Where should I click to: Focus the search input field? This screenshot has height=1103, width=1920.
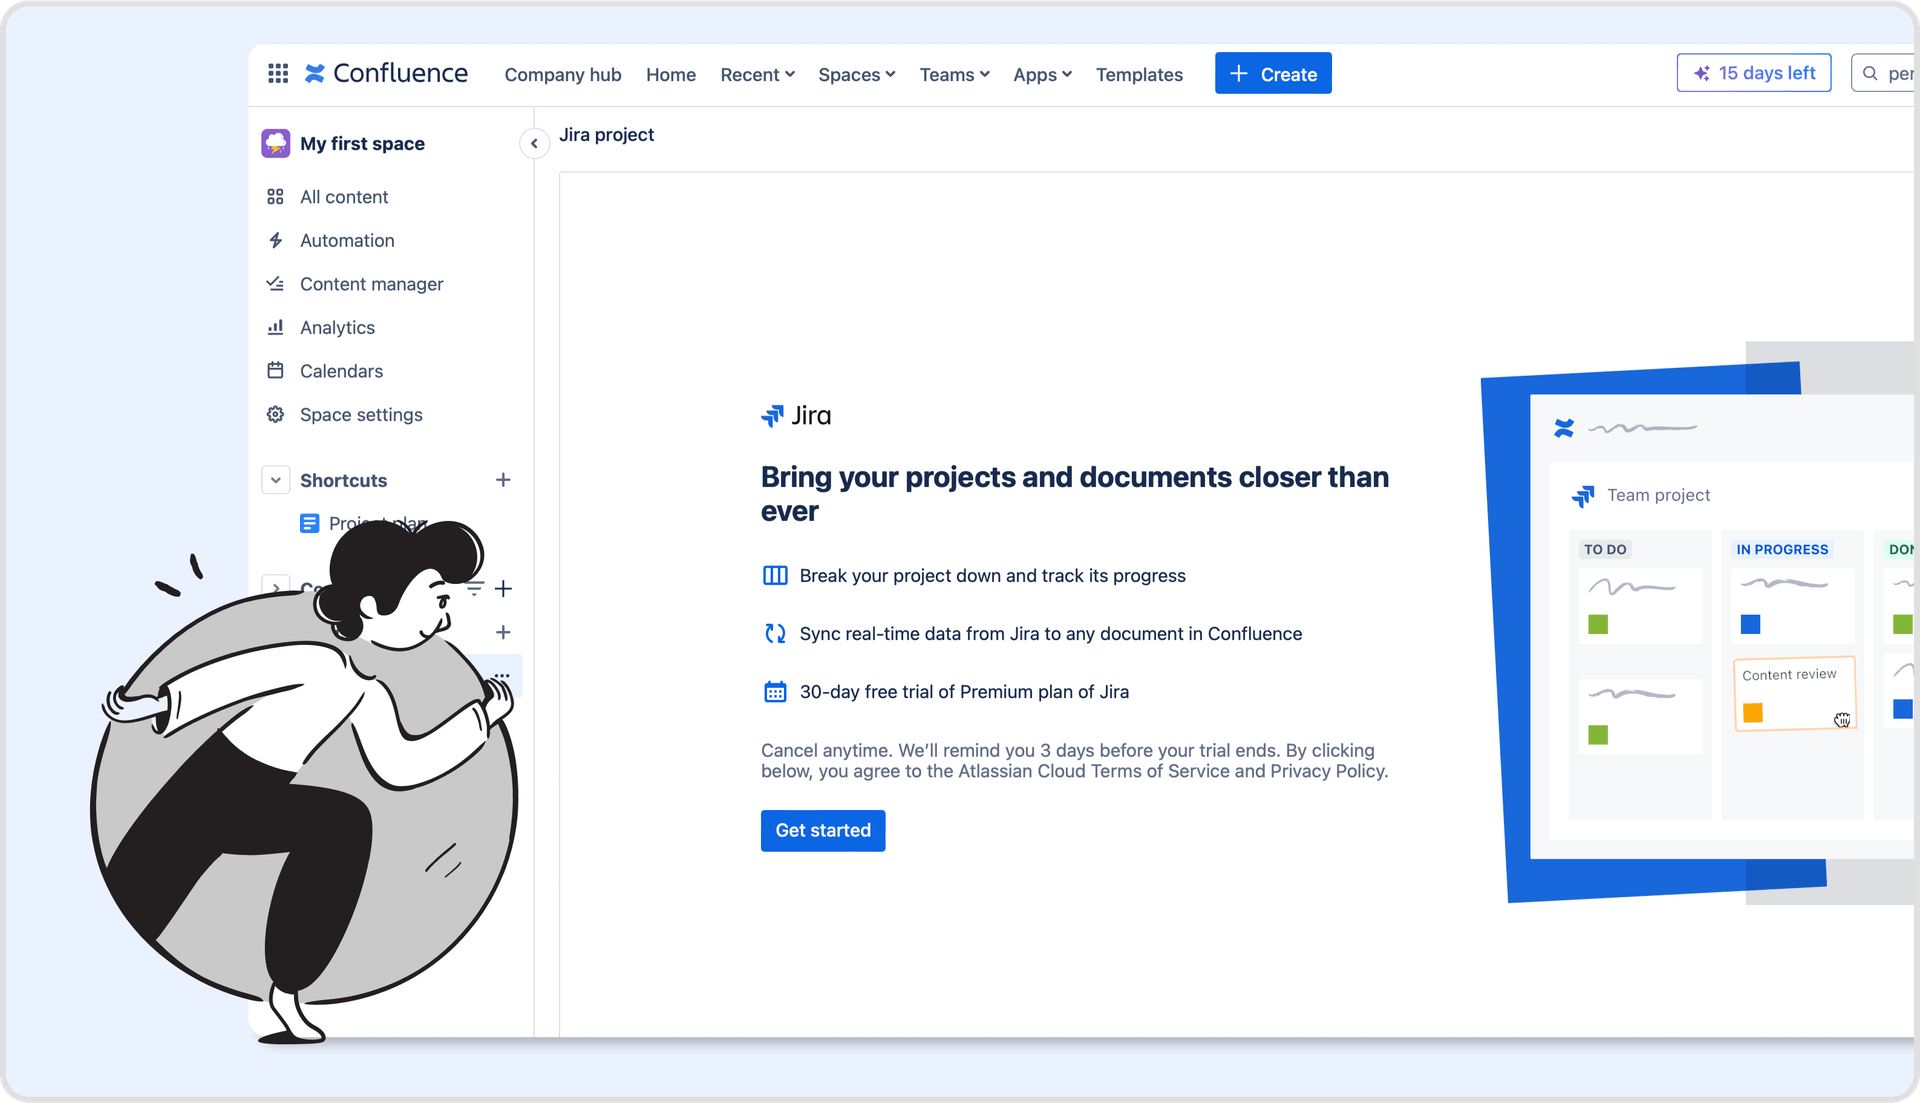[x=1885, y=73]
